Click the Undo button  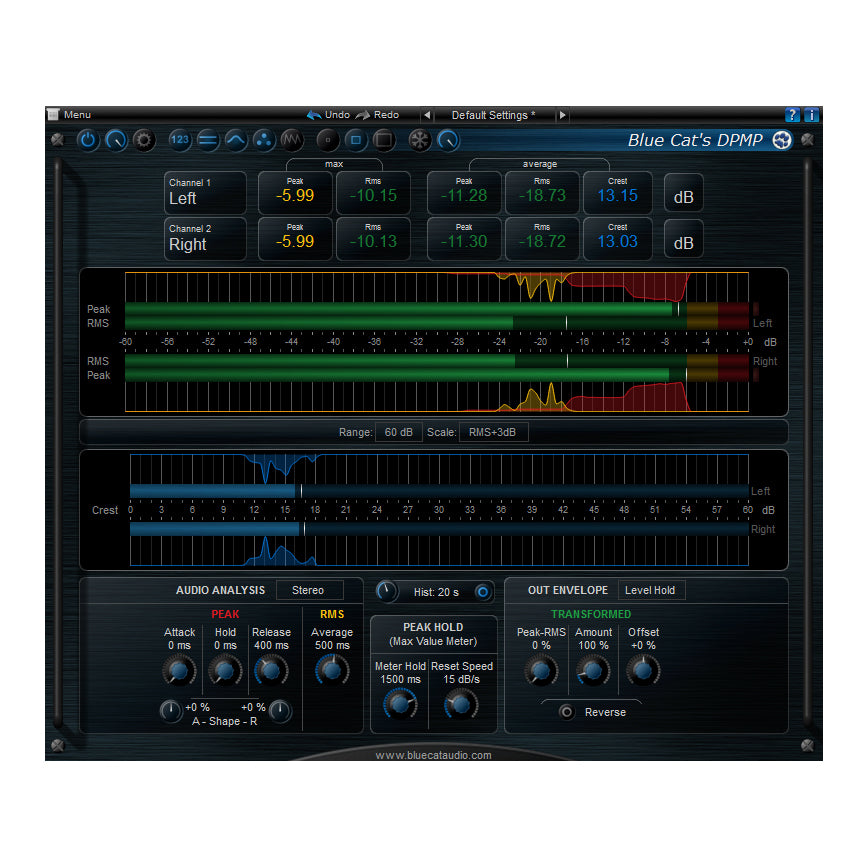click(x=329, y=115)
